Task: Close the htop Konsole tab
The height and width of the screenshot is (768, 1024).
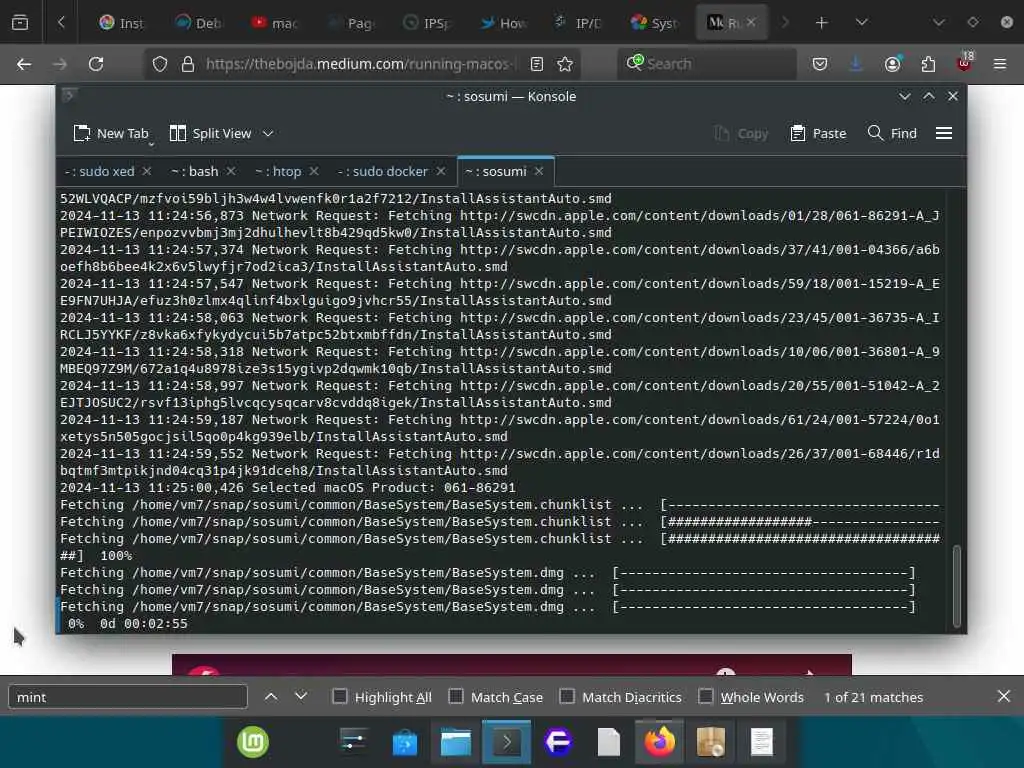Action: tap(314, 171)
